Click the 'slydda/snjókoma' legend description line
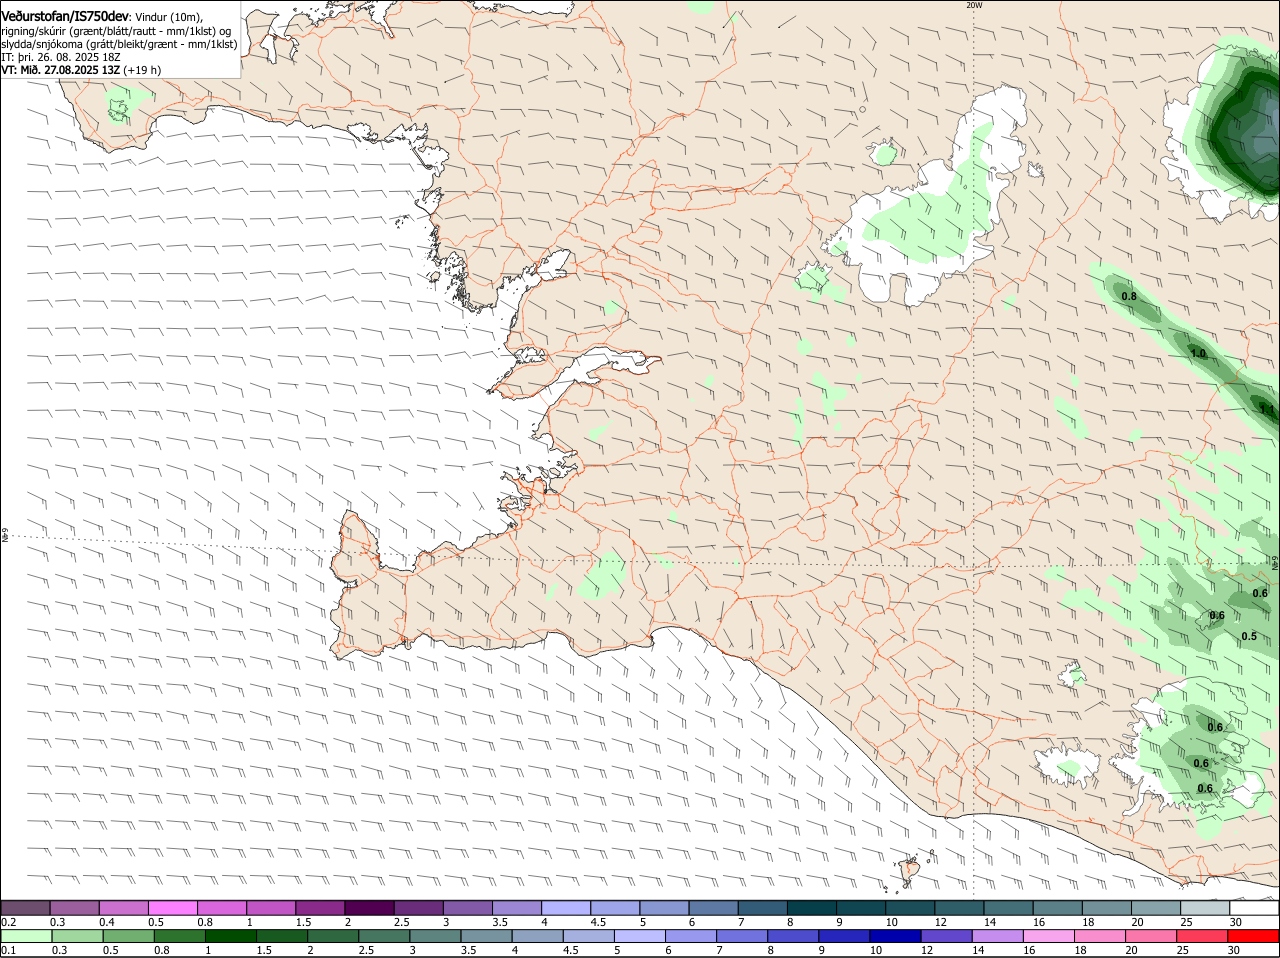 [119, 44]
